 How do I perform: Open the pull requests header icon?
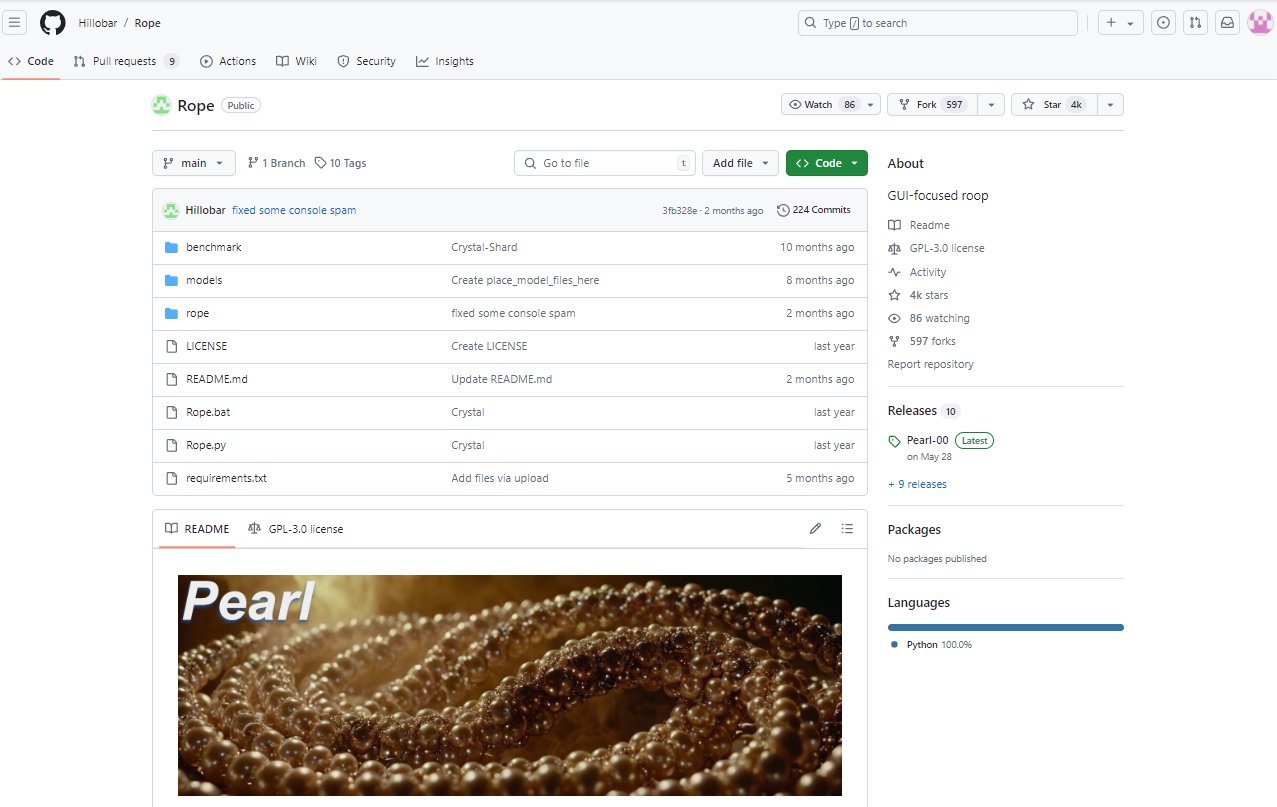[x=1195, y=23]
